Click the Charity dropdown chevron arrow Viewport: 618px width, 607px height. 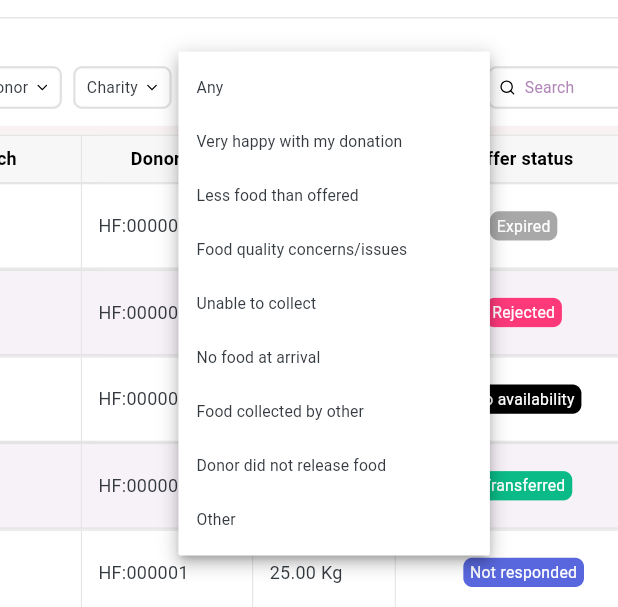click(x=152, y=87)
